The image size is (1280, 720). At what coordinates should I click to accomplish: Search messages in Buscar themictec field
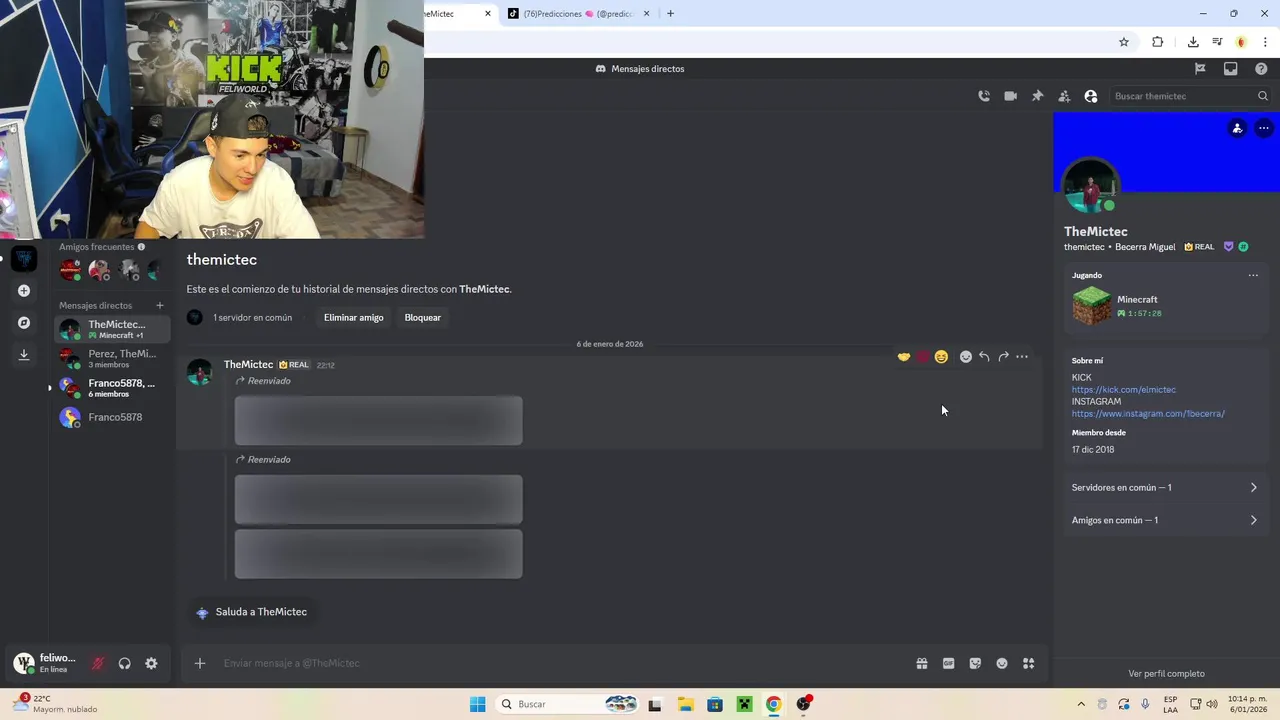click(x=1190, y=96)
